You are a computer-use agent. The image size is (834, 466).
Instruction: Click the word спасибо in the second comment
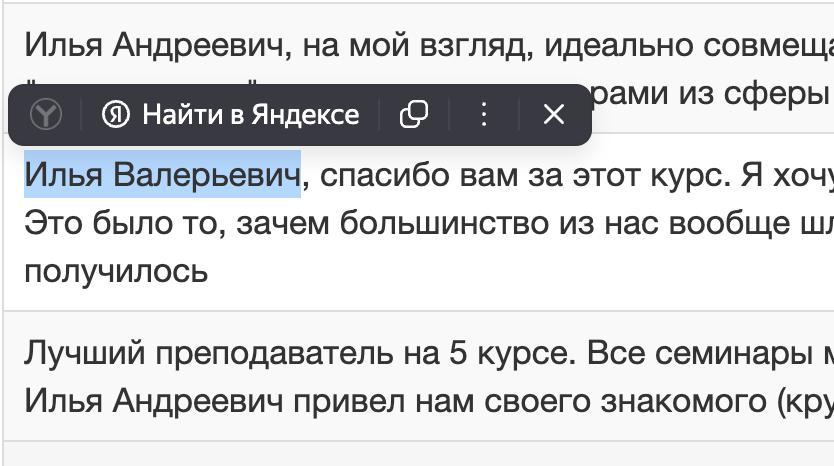coord(385,176)
